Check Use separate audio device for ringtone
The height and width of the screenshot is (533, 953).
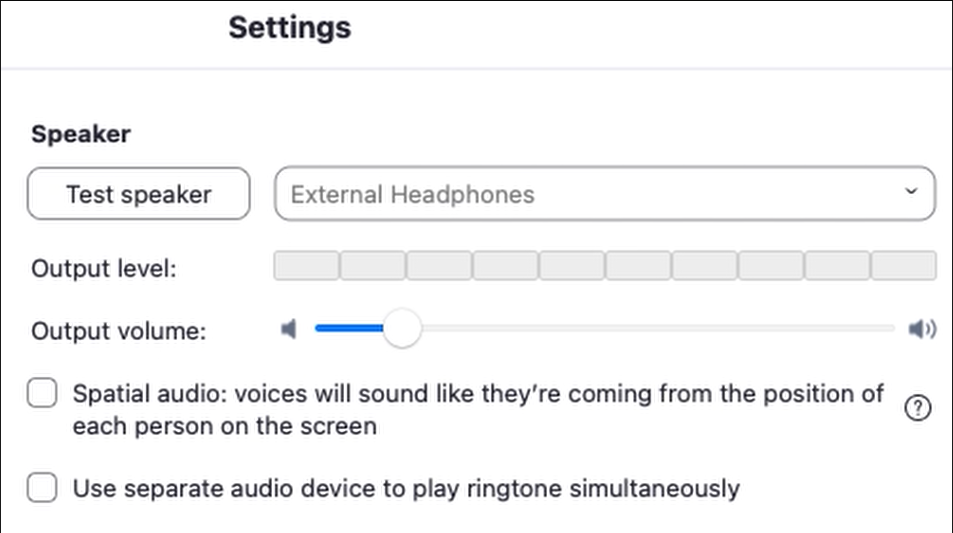pyautogui.click(x=42, y=488)
